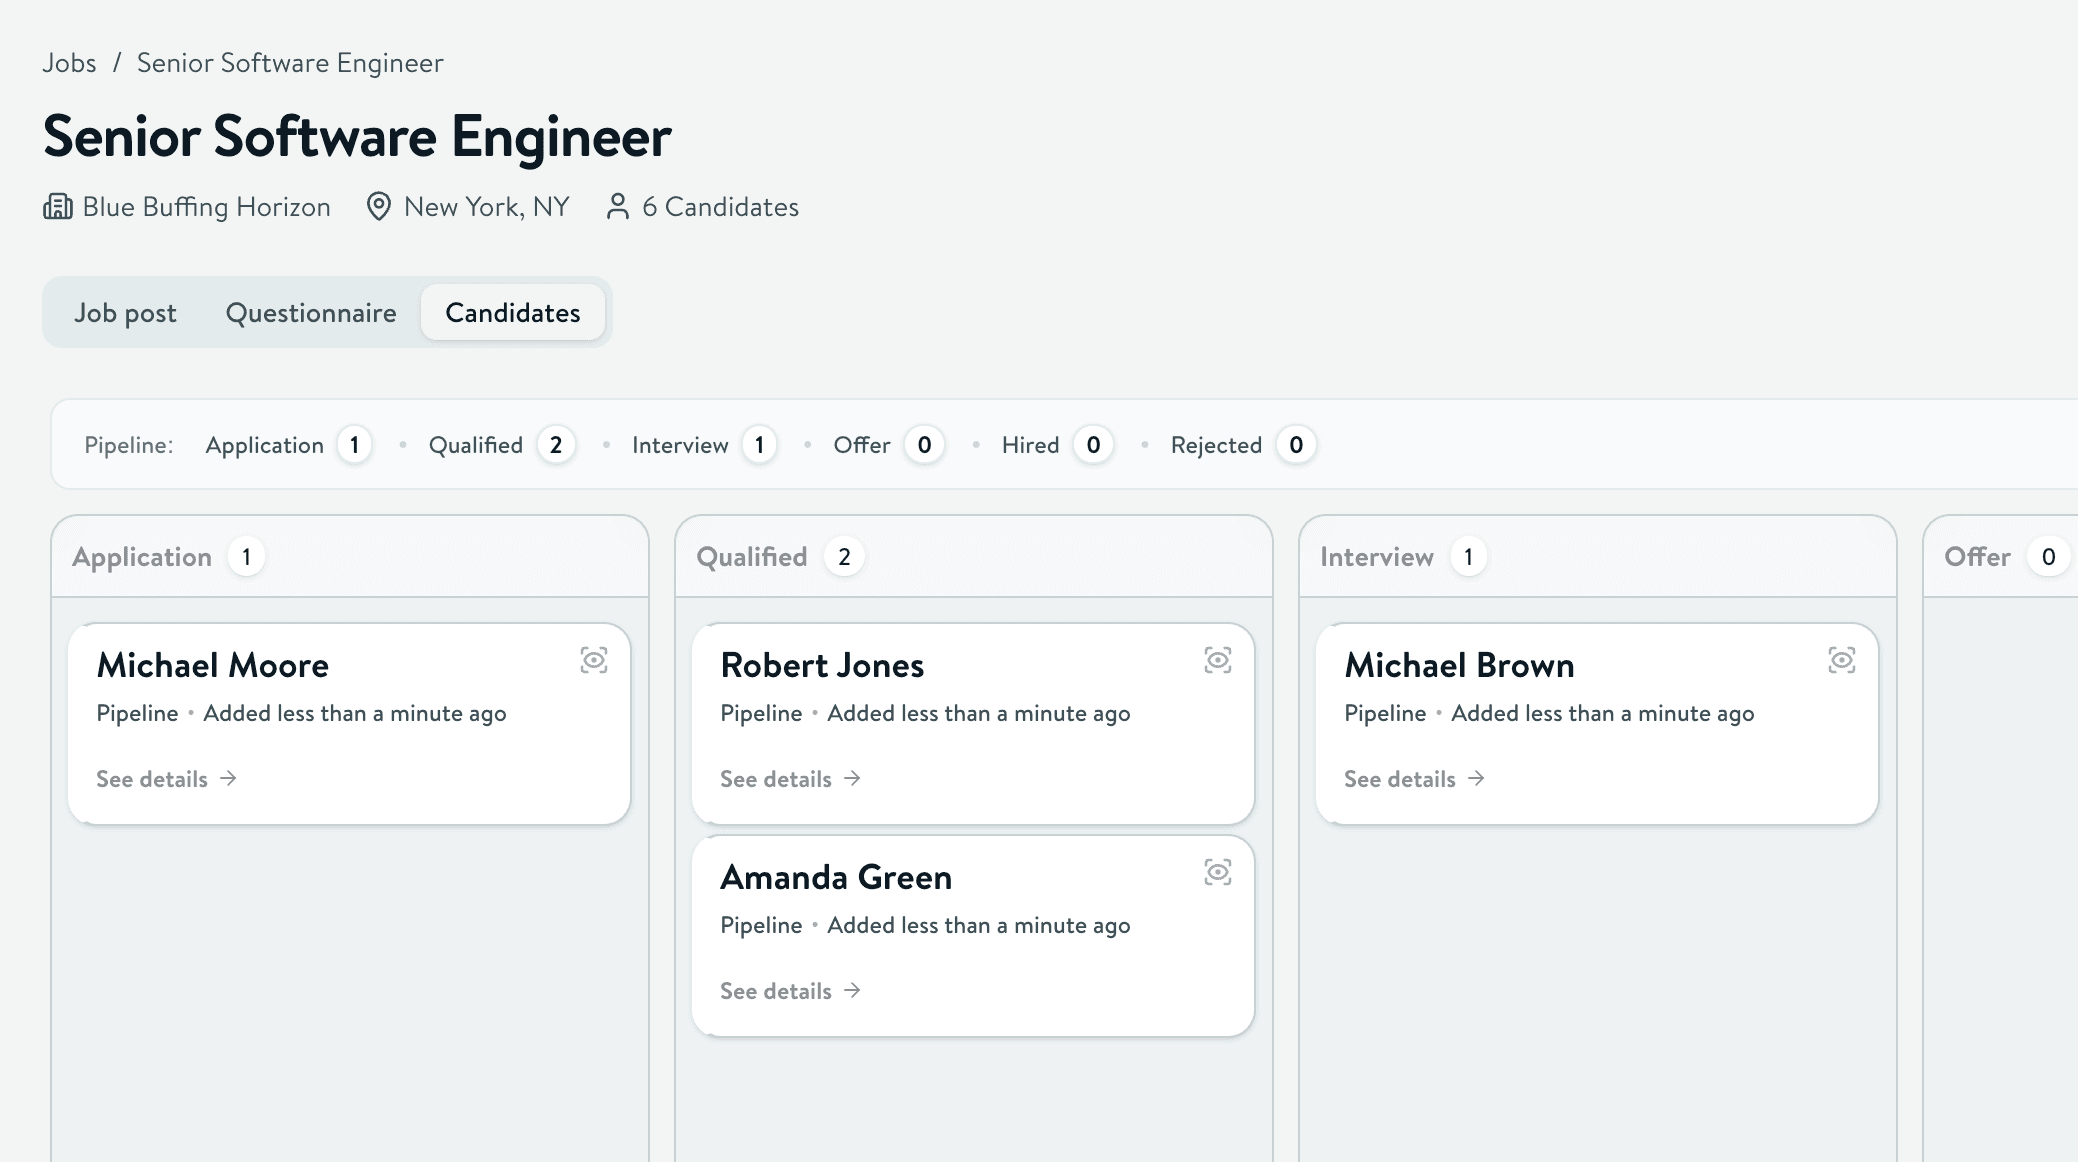Image resolution: width=2078 pixels, height=1162 pixels.
Task: Open details of Amanda Green
Action: [775, 990]
